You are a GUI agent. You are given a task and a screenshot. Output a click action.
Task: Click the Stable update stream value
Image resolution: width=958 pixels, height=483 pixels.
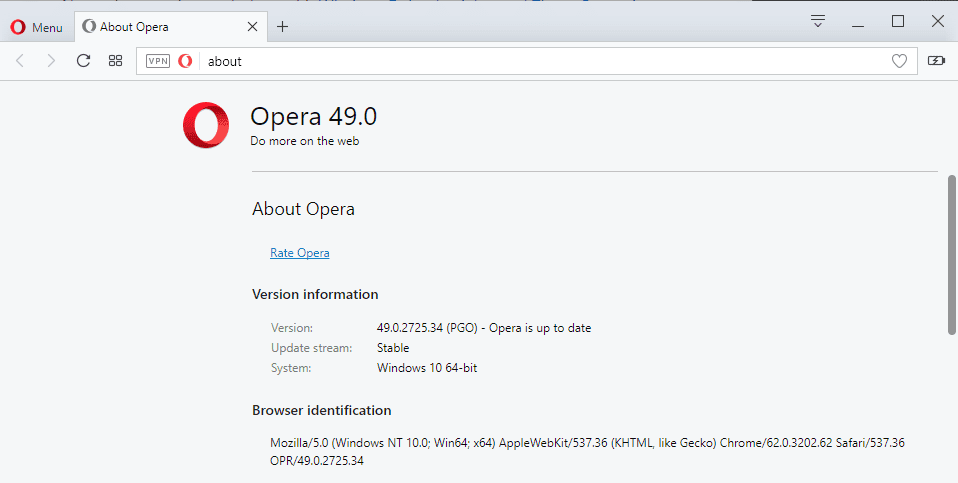[393, 348]
